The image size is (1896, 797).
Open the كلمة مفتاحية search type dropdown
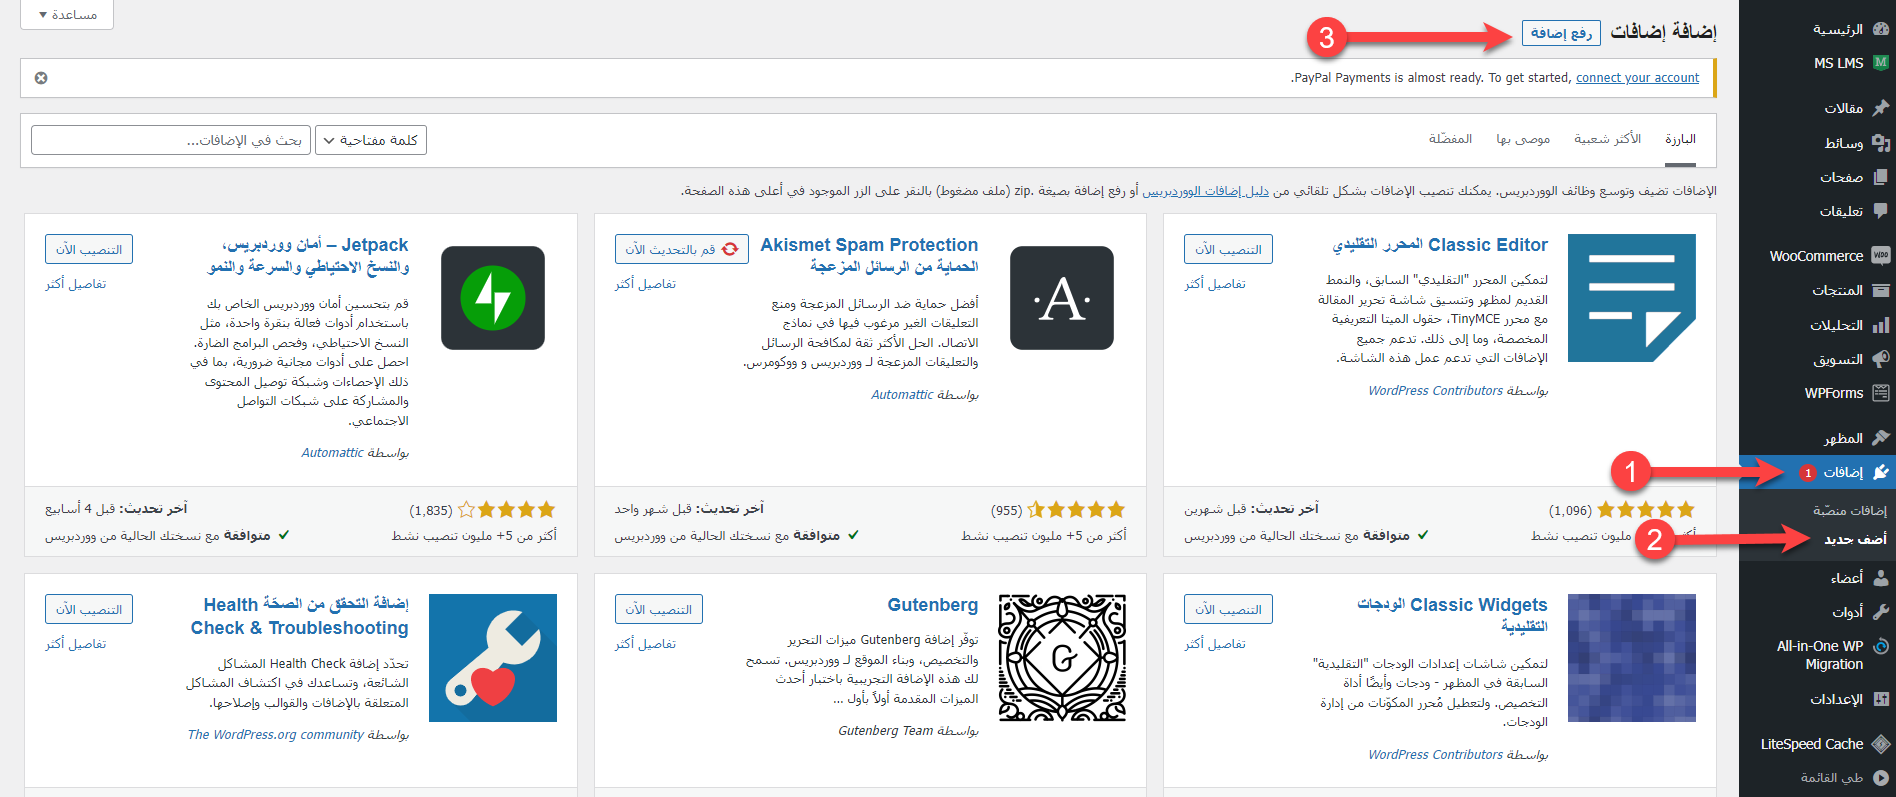pos(371,140)
